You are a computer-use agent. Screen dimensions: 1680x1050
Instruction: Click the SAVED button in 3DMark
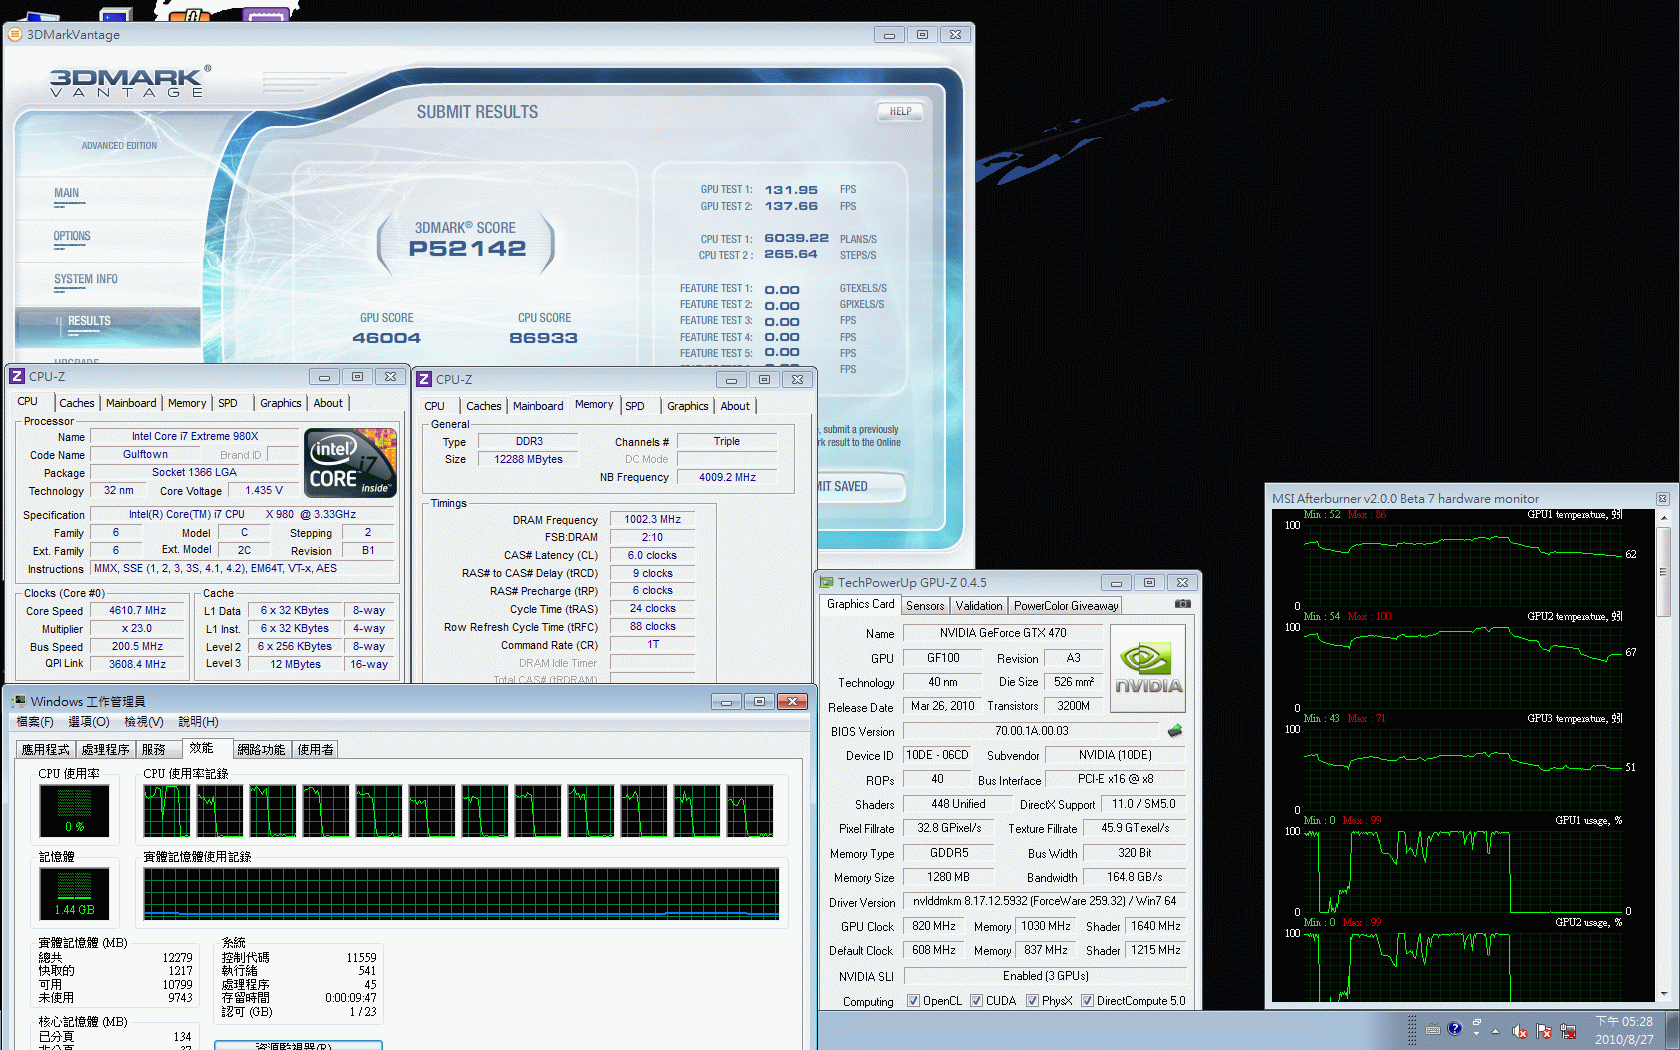(860, 487)
